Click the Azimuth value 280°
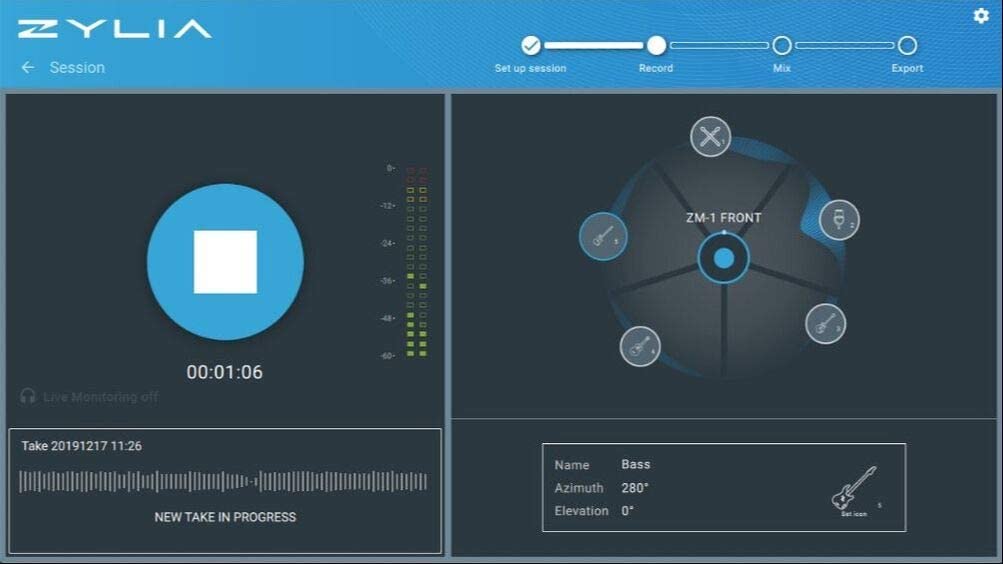1003x564 pixels. [x=635, y=488]
